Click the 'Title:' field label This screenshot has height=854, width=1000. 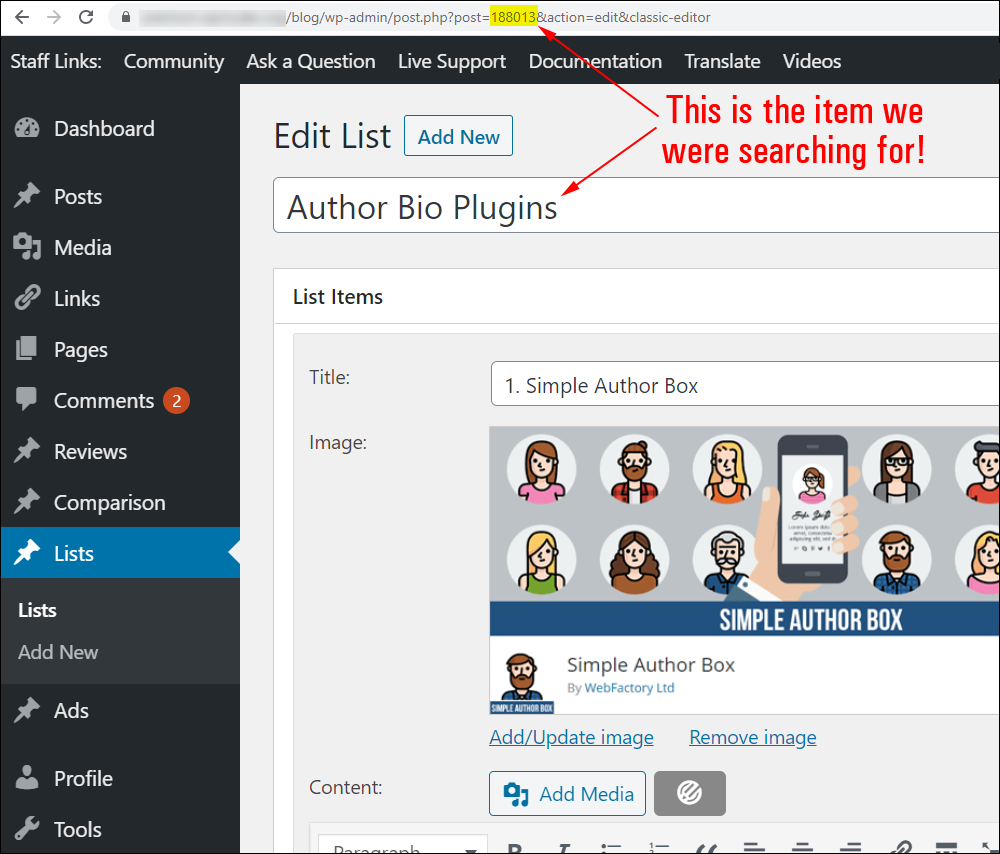[x=330, y=377]
